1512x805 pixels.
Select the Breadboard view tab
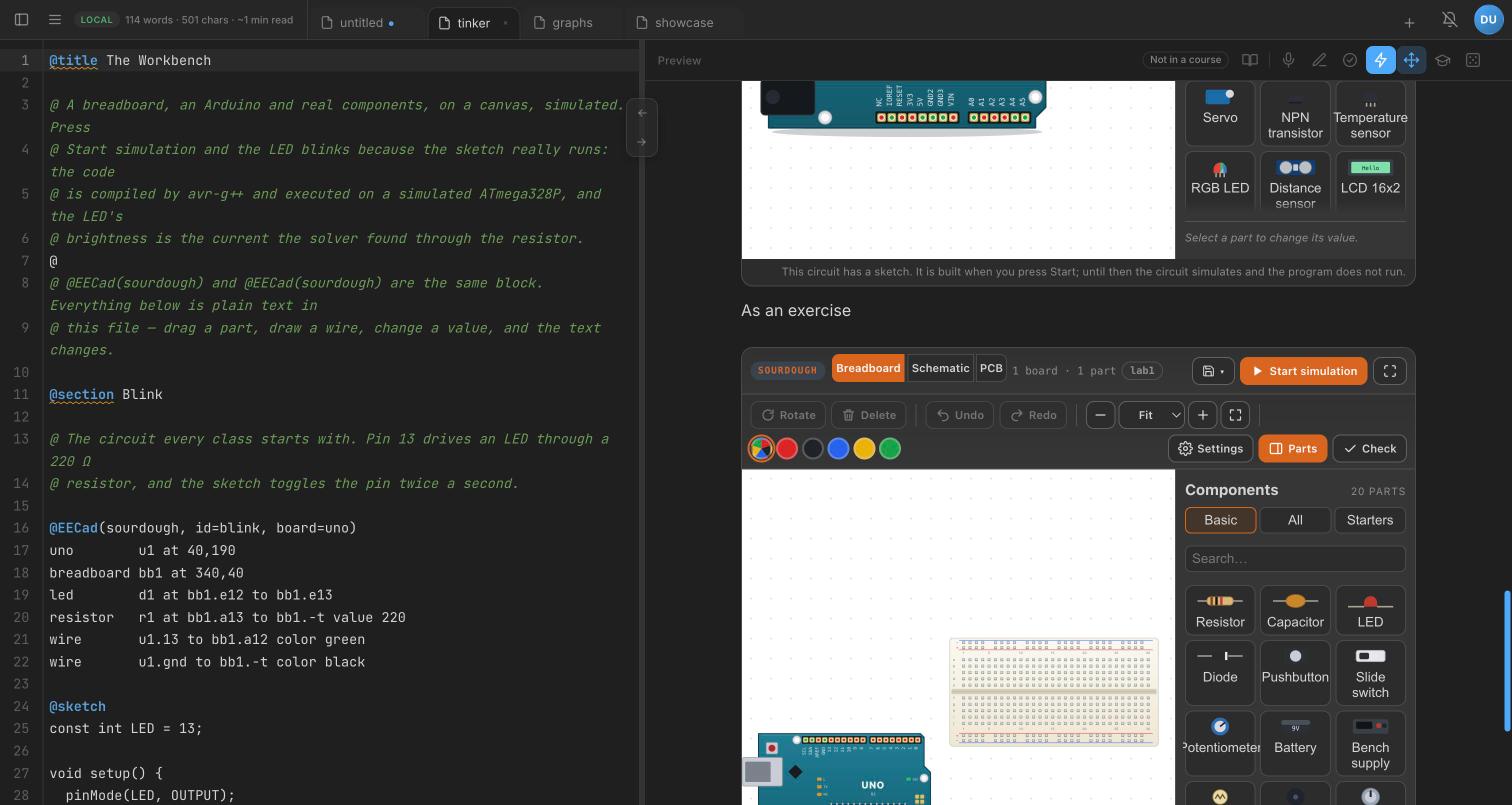pos(868,368)
